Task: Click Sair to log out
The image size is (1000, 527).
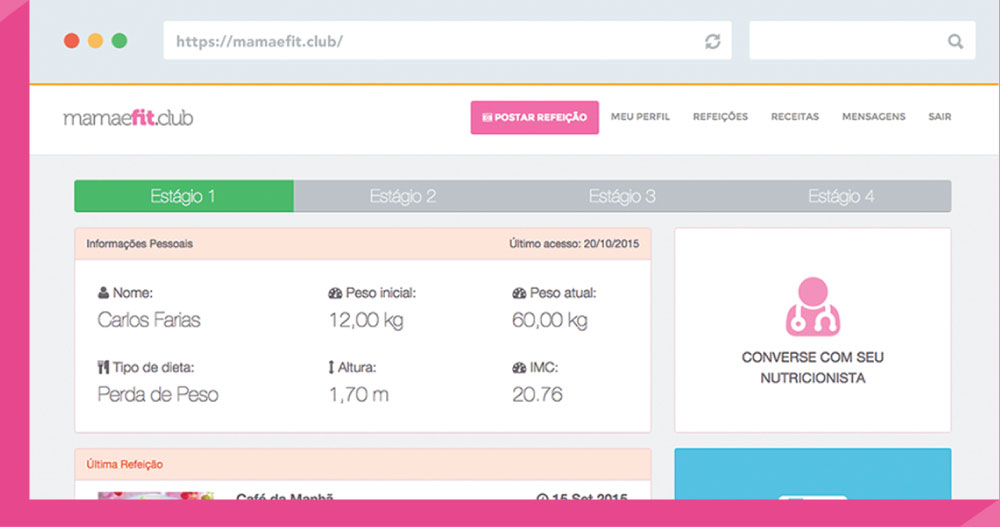Action: pyautogui.click(x=939, y=117)
